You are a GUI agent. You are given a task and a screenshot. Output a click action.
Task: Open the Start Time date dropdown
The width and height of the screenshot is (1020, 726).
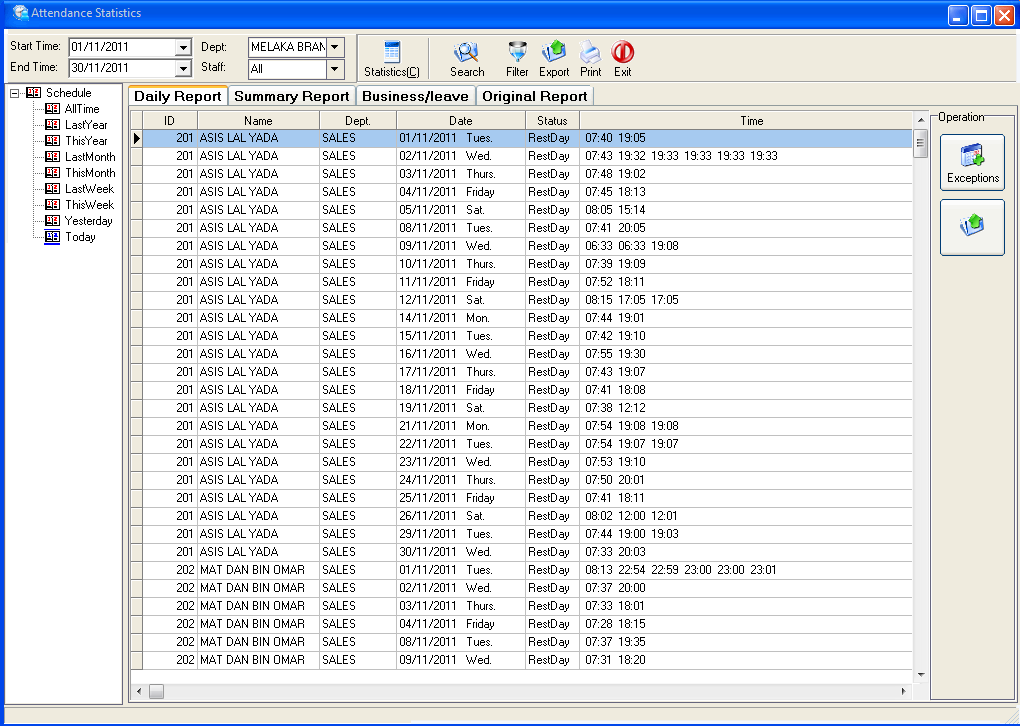(x=183, y=47)
